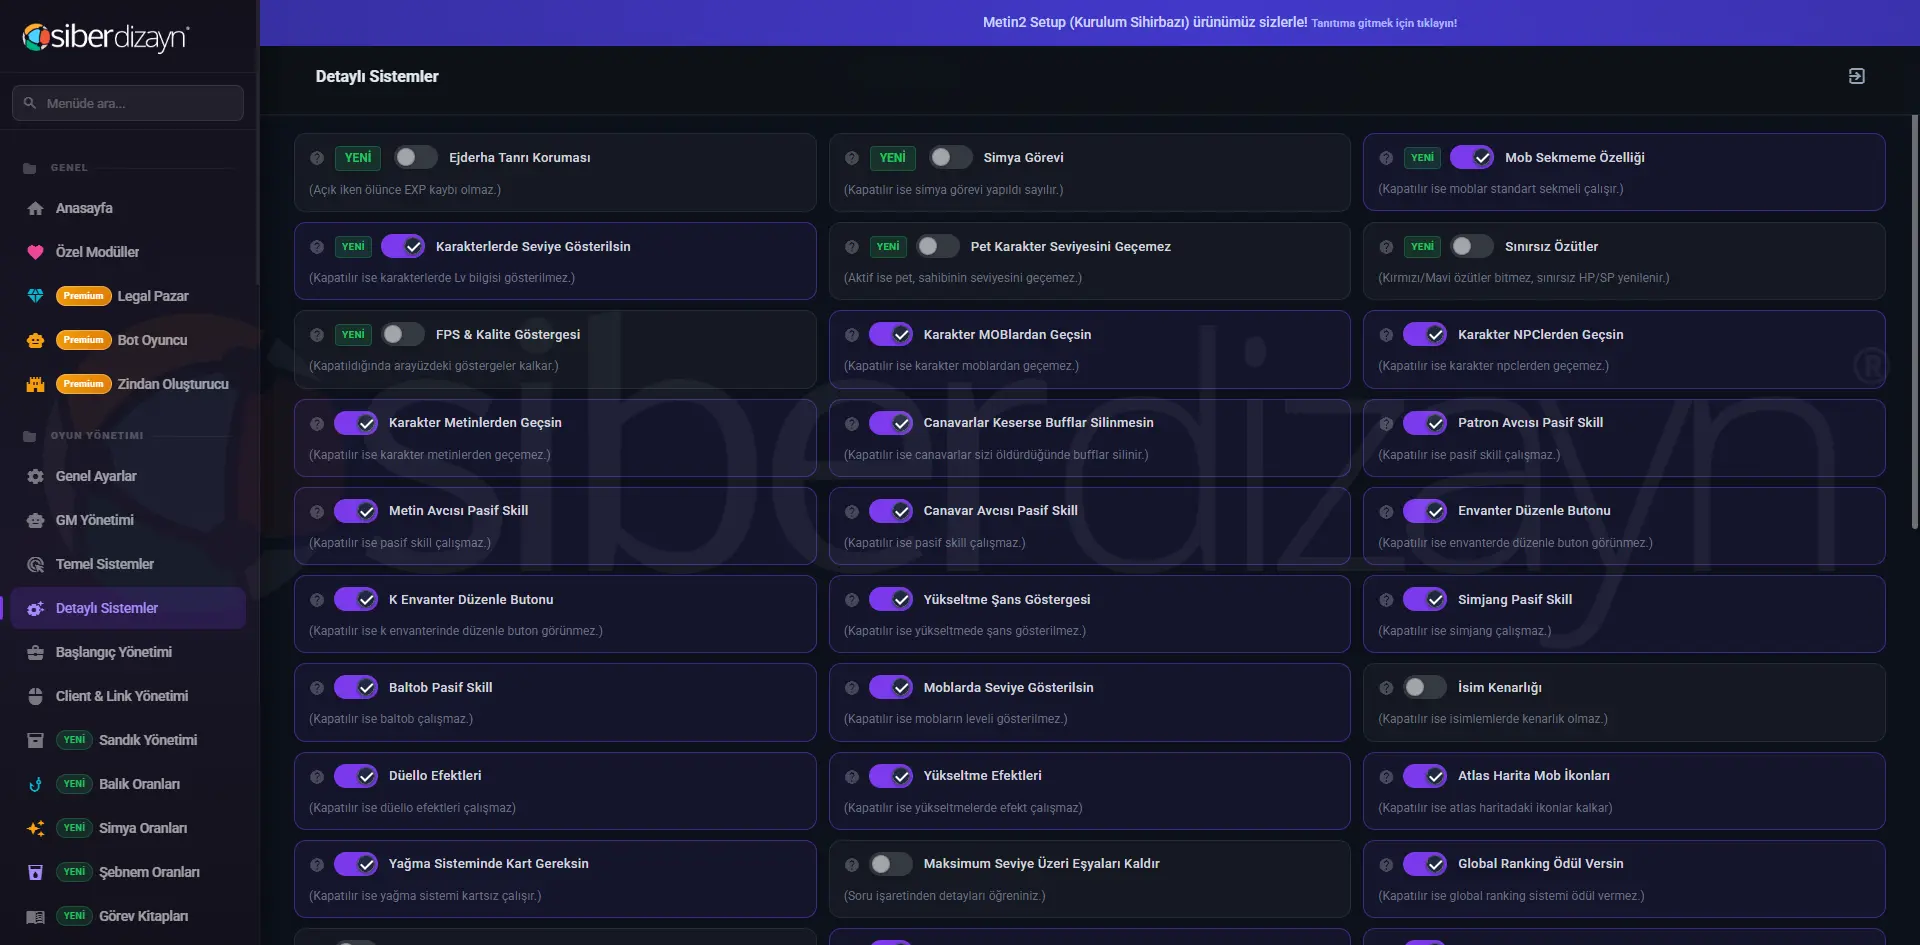Turn on the Sınırsız Özütler toggle
This screenshot has width=1920, height=945.
[x=1472, y=246]
